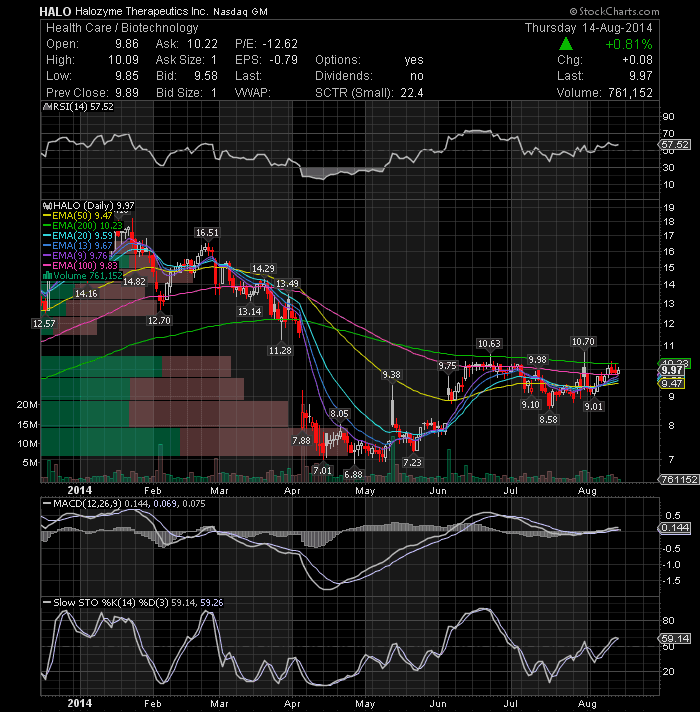Click the 7.23 price label
Screen dimensions: 700x712
(x=412, y=462)
